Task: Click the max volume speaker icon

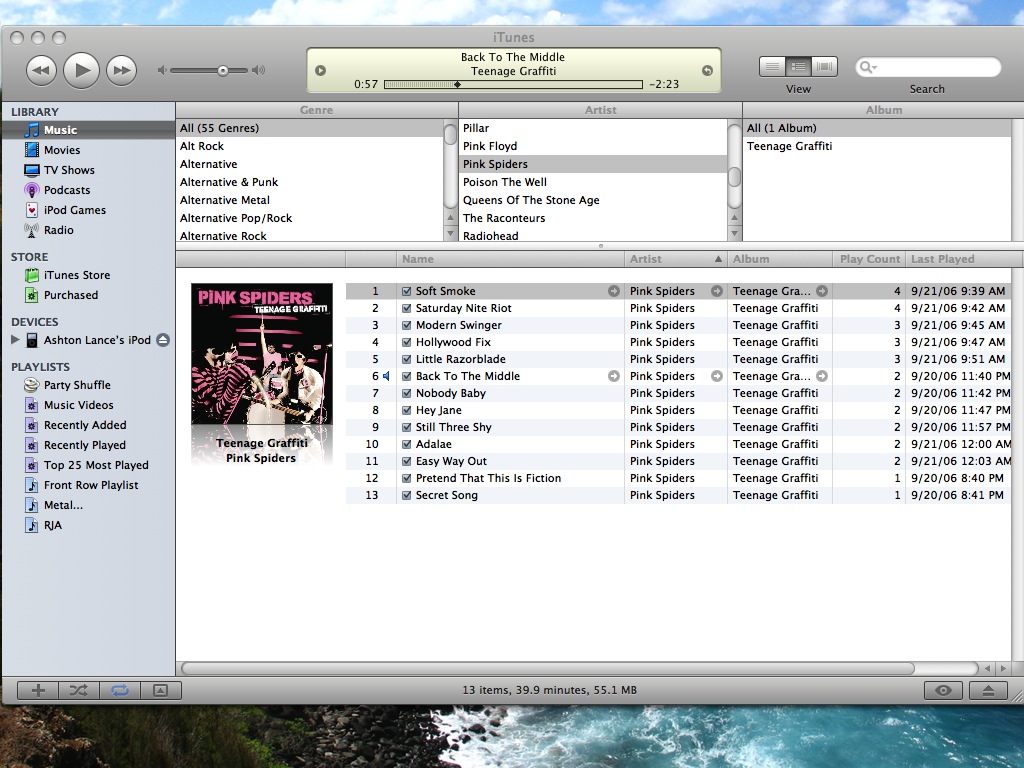Action: tap(259, 70)
